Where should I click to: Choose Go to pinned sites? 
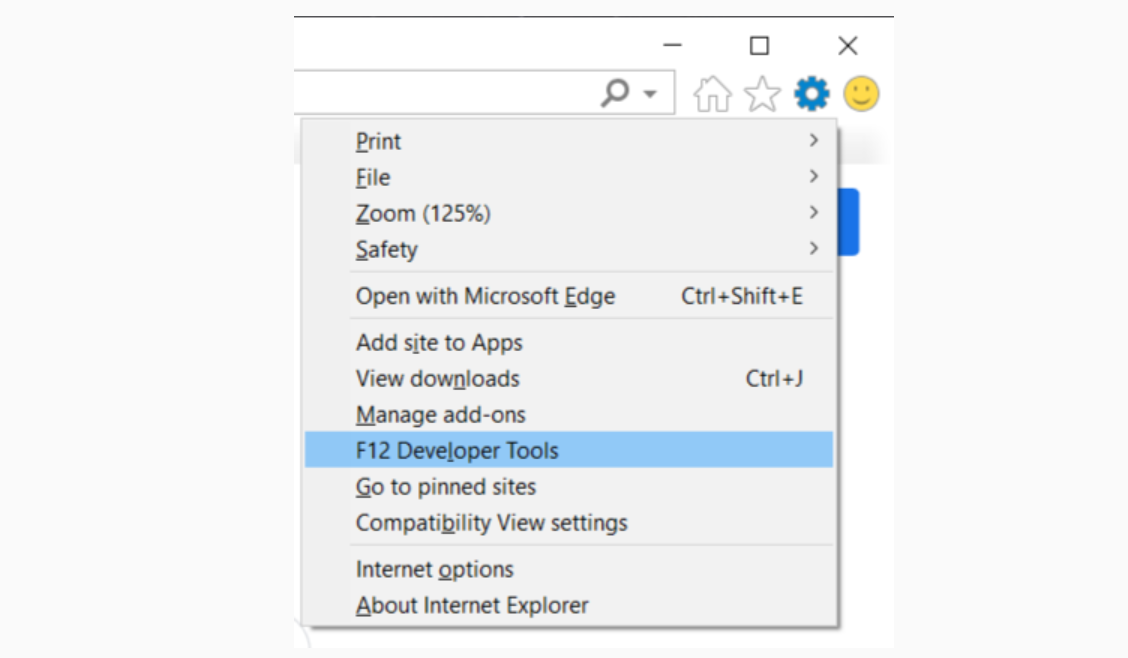click(446, 486)
